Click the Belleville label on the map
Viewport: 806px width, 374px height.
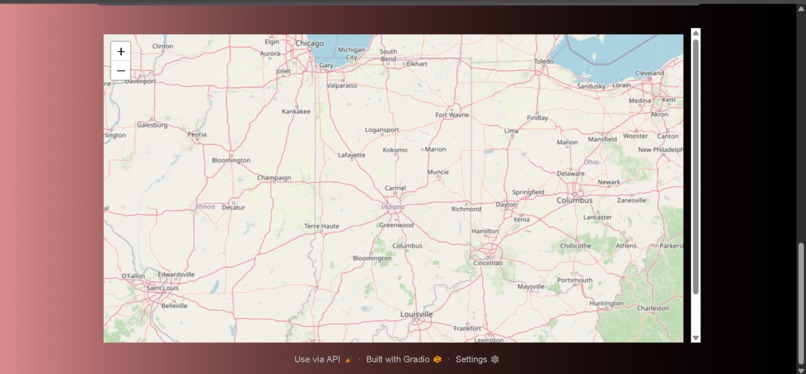click(x=174, y=306)
